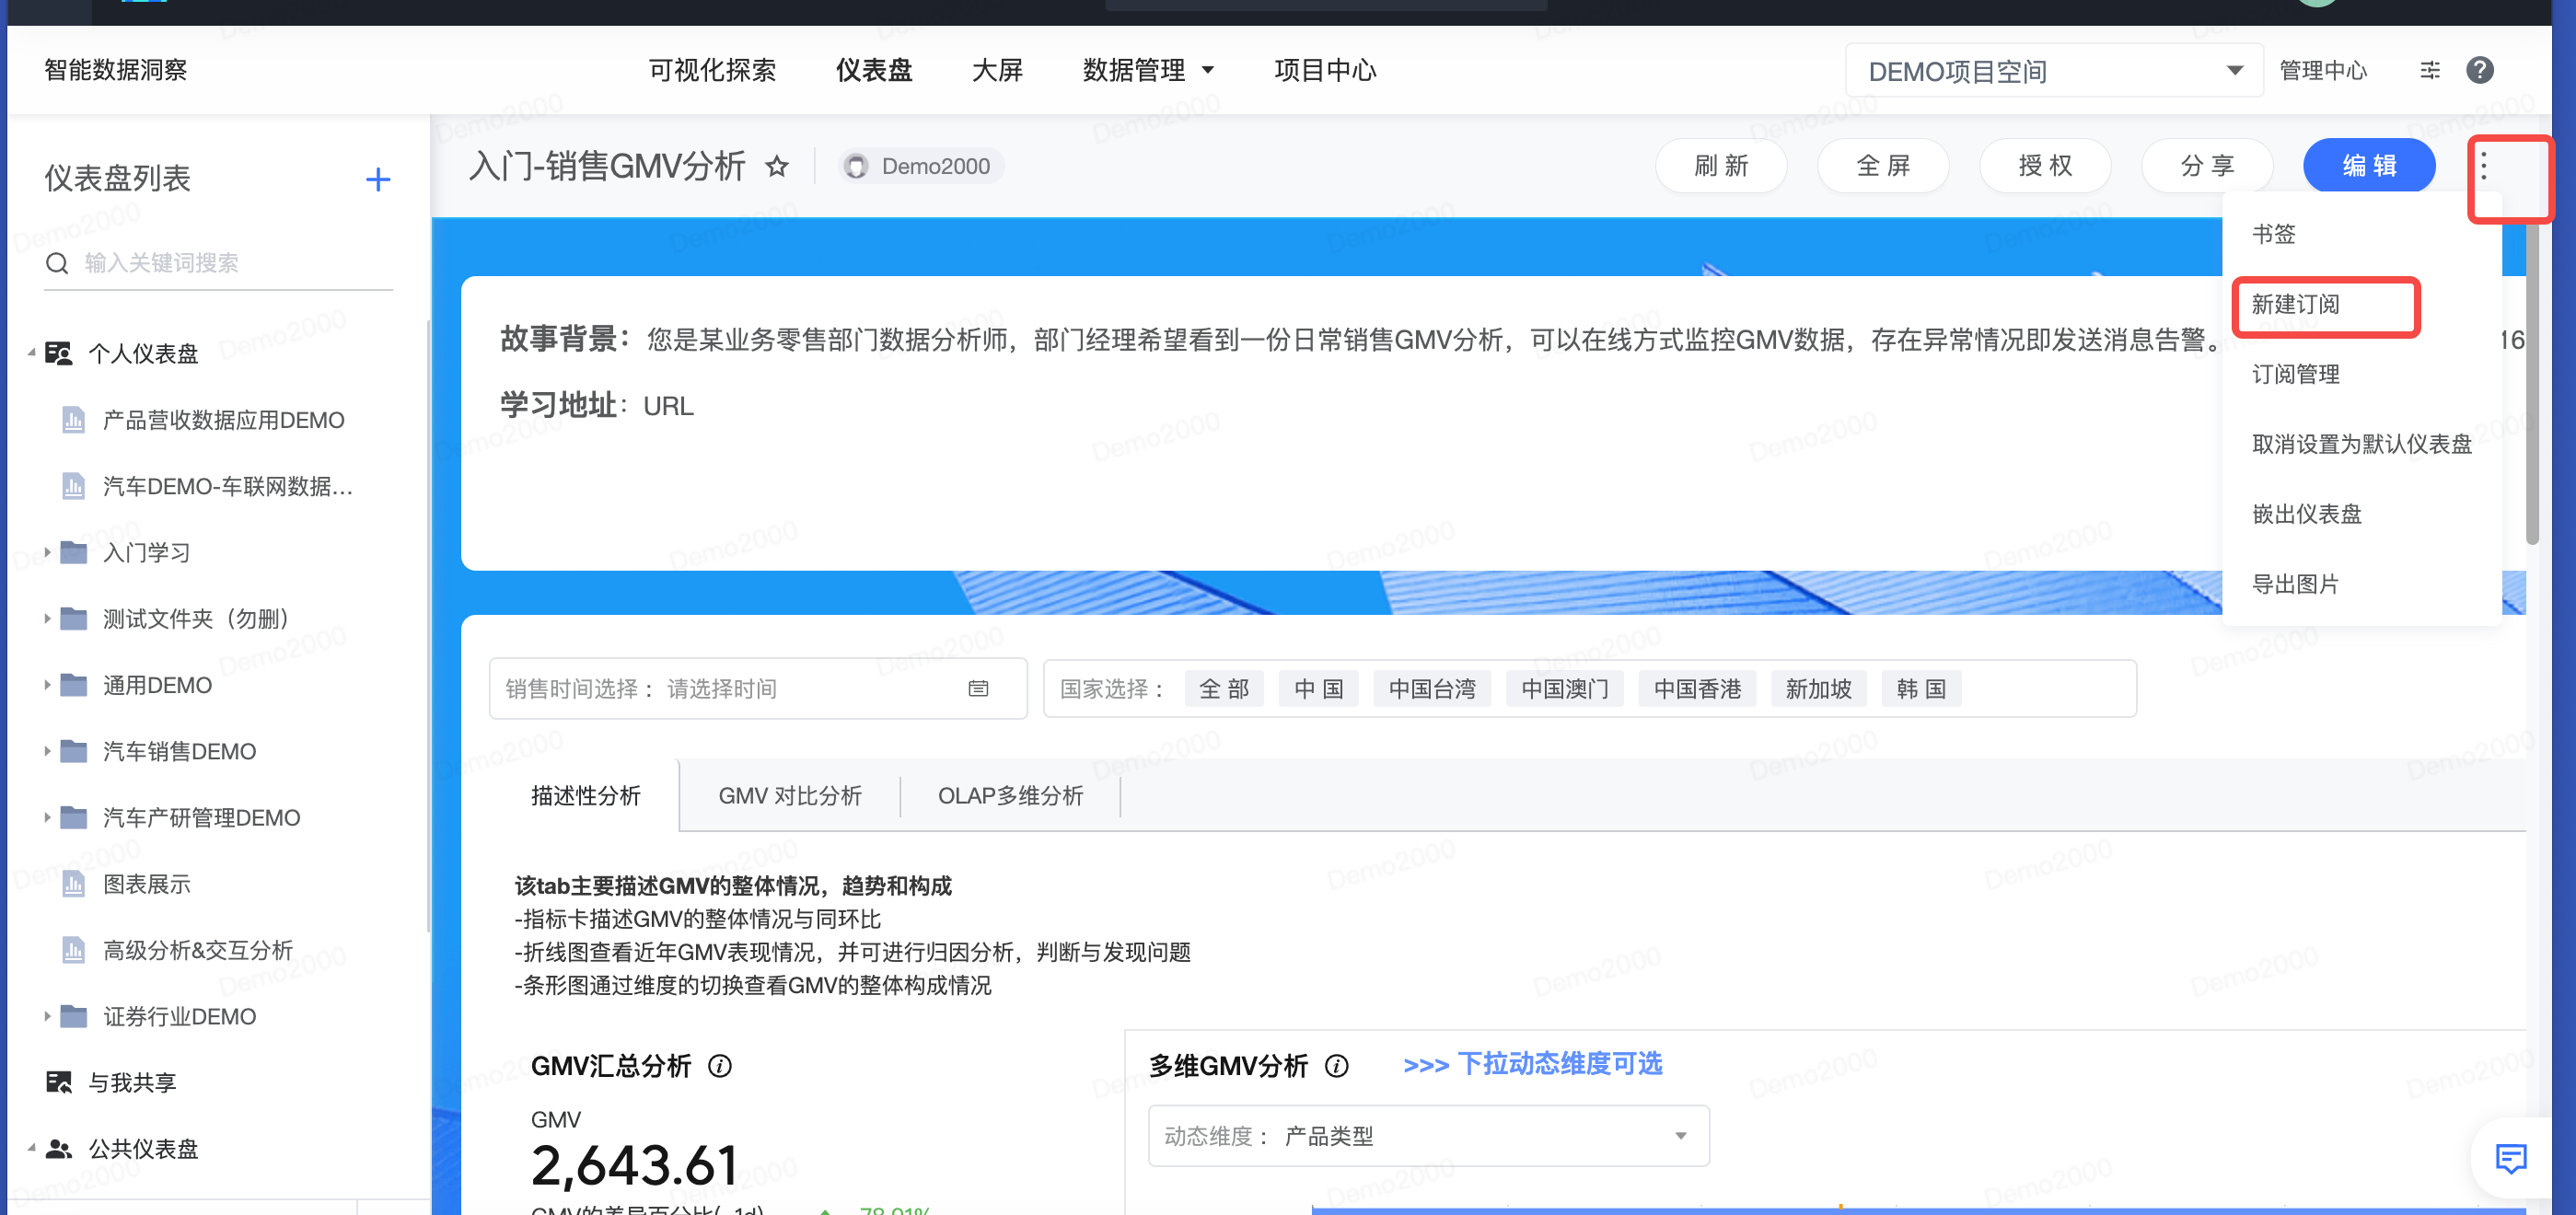Click chart icon of 产品营收数据应用DEMO
The width and height of the screenshot is (2576, 1215).
pos(74,420)
